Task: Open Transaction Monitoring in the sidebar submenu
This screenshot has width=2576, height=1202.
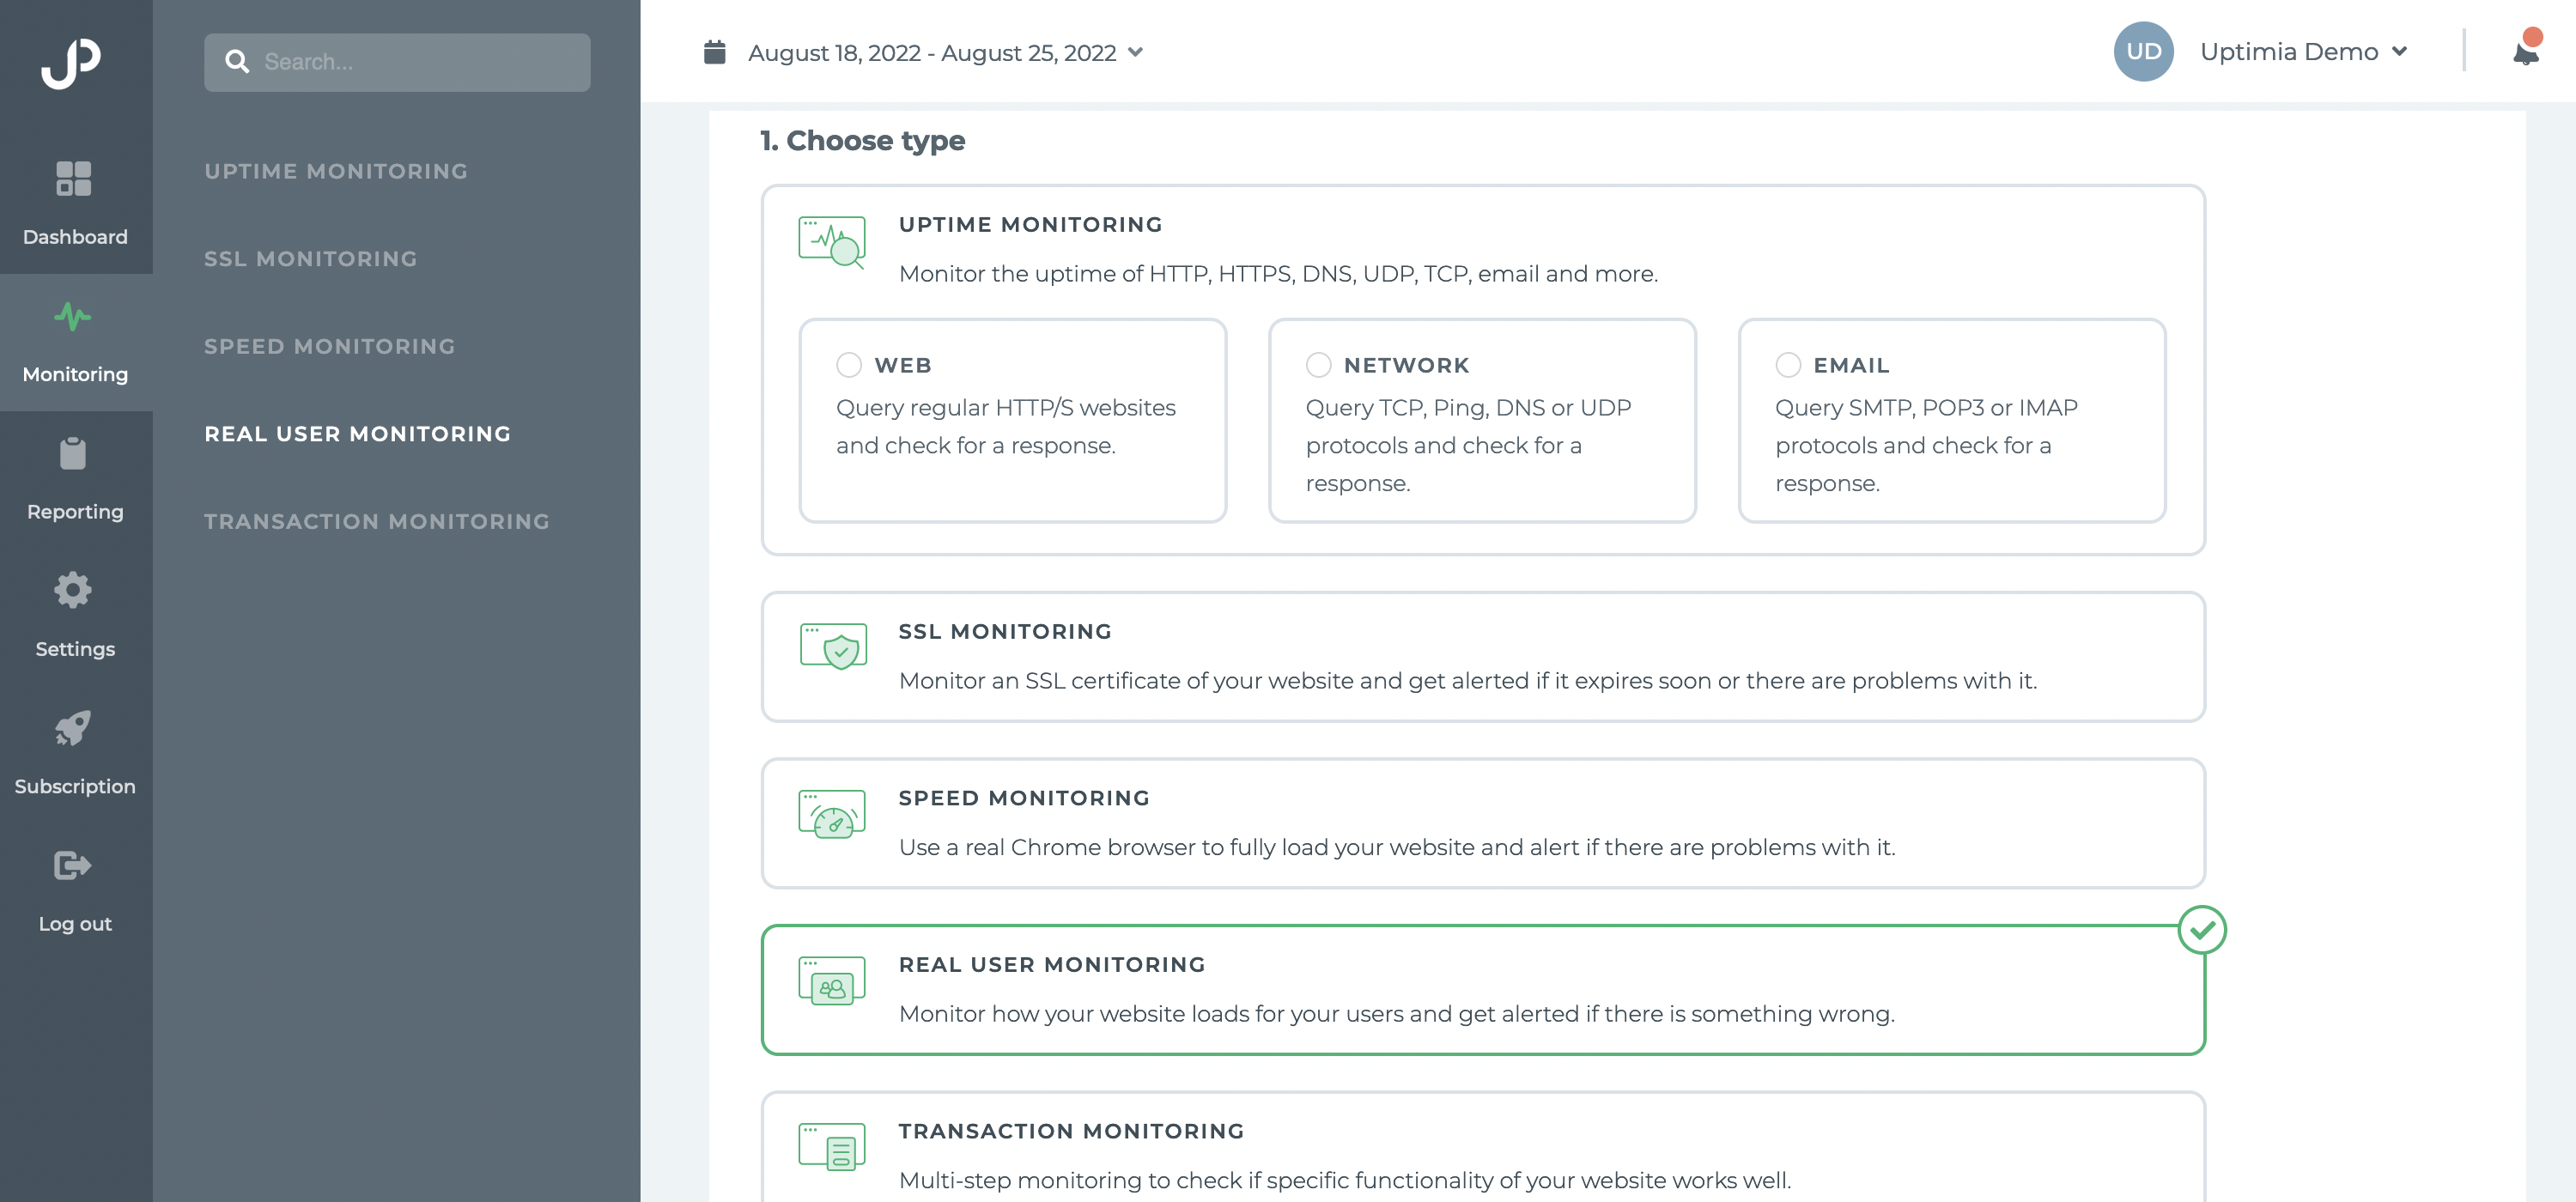Action: [x=377, y=521]
